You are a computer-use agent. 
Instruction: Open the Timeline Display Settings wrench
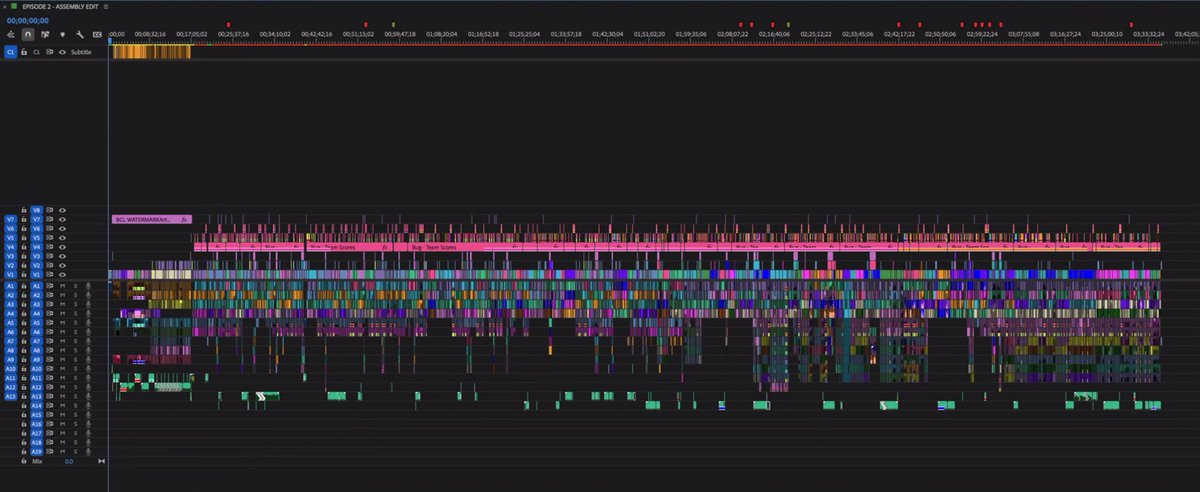79,34
